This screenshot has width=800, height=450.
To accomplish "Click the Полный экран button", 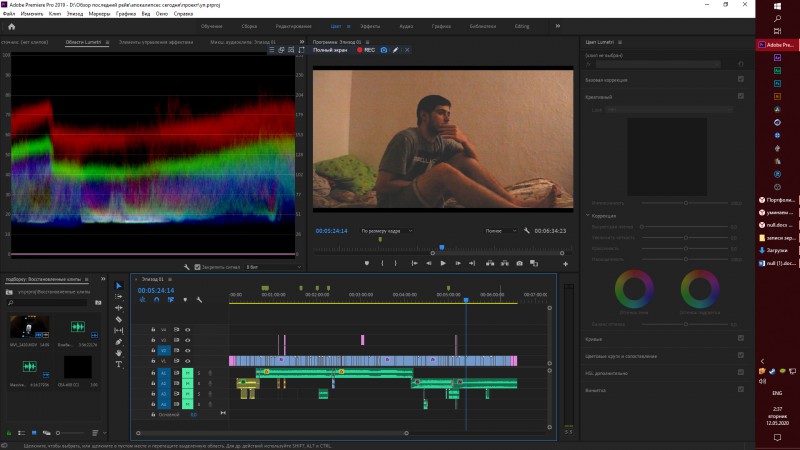I will [x=330, y=49].
